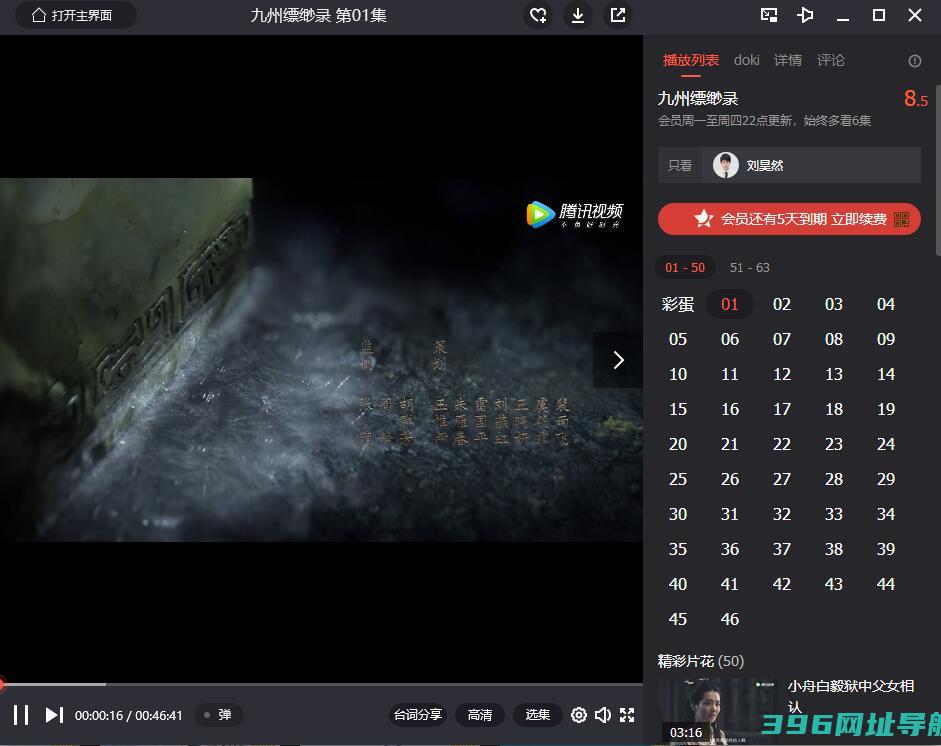Open the show title 九州缥缈录
This screenshot has width=941, height=746.
[698, 98]
